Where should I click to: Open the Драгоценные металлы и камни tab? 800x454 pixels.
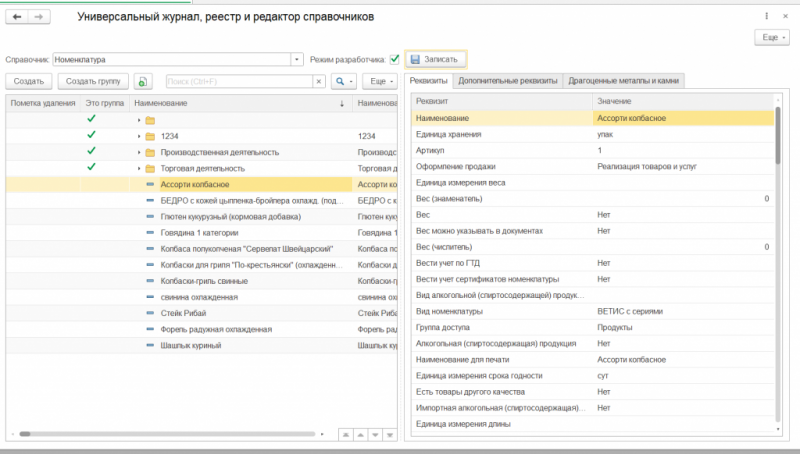point(623,81)
